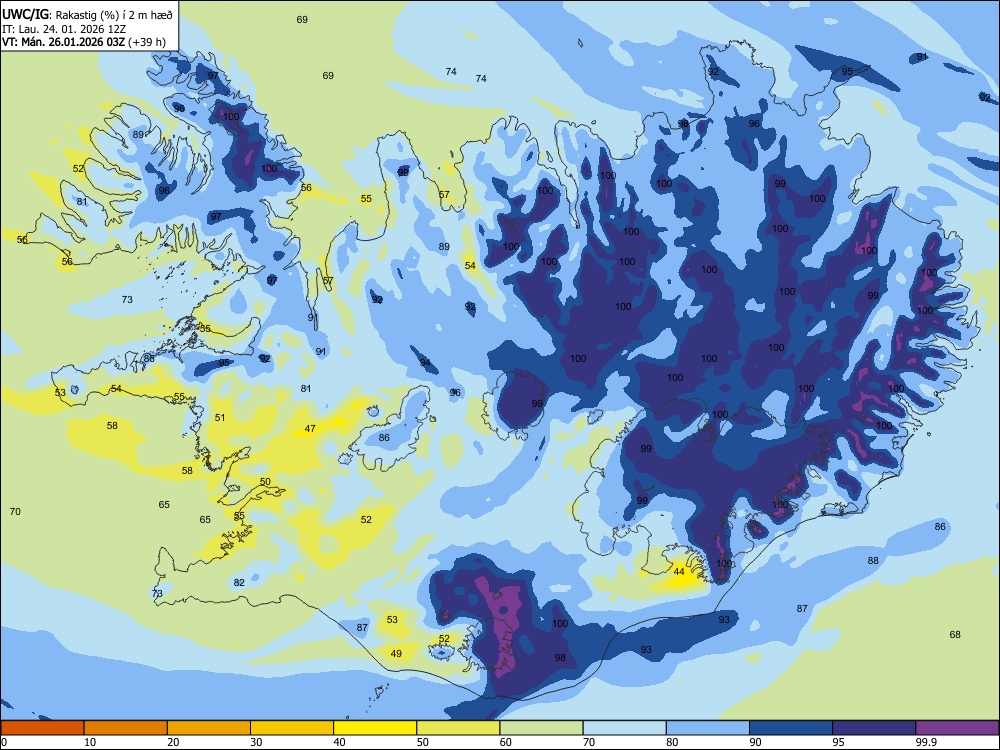Click the humidity value '47' on the map
Viewport: 1000px width, 750px height.
(x=310, y=429)
